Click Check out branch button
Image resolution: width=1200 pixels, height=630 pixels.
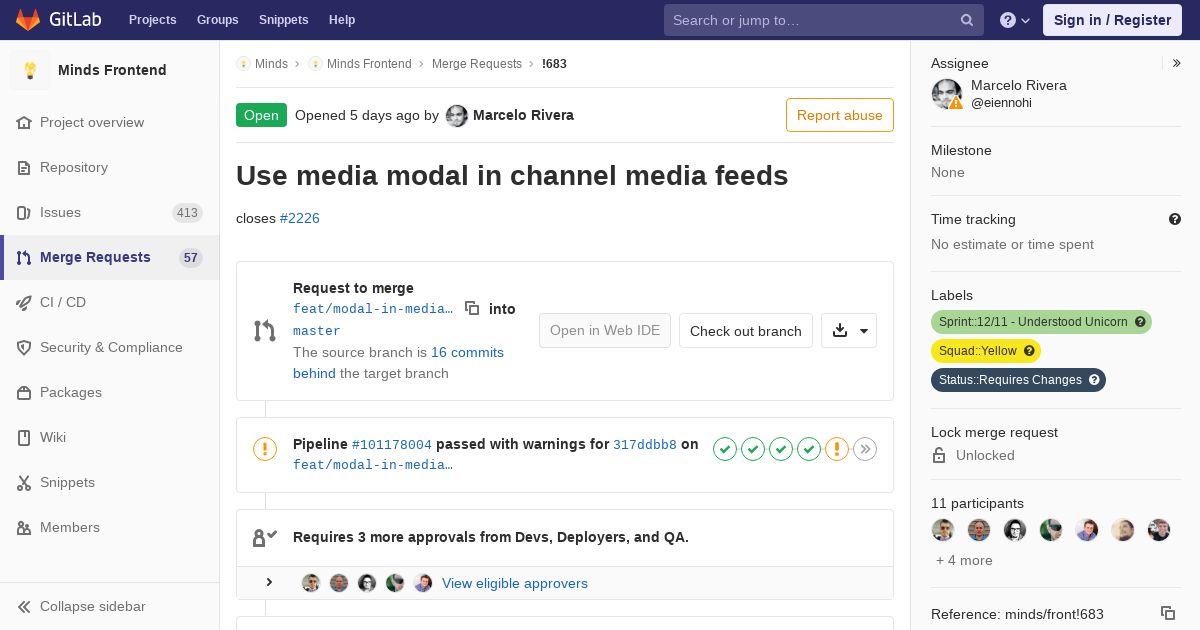[x=746, y=331]
